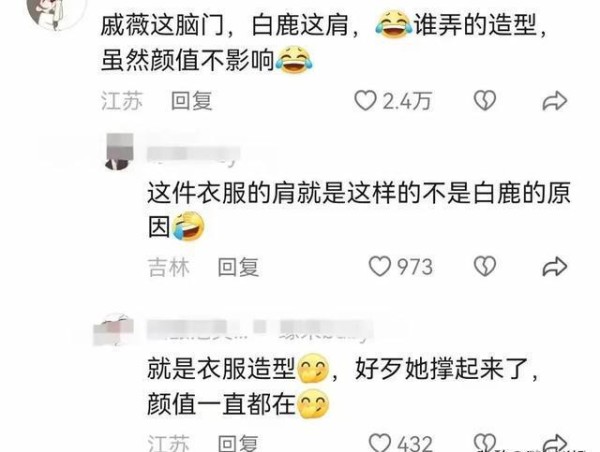This screenshot has height=452, width=600.
Task: Like the comment with 432 likes
Action: click(380, 443)
